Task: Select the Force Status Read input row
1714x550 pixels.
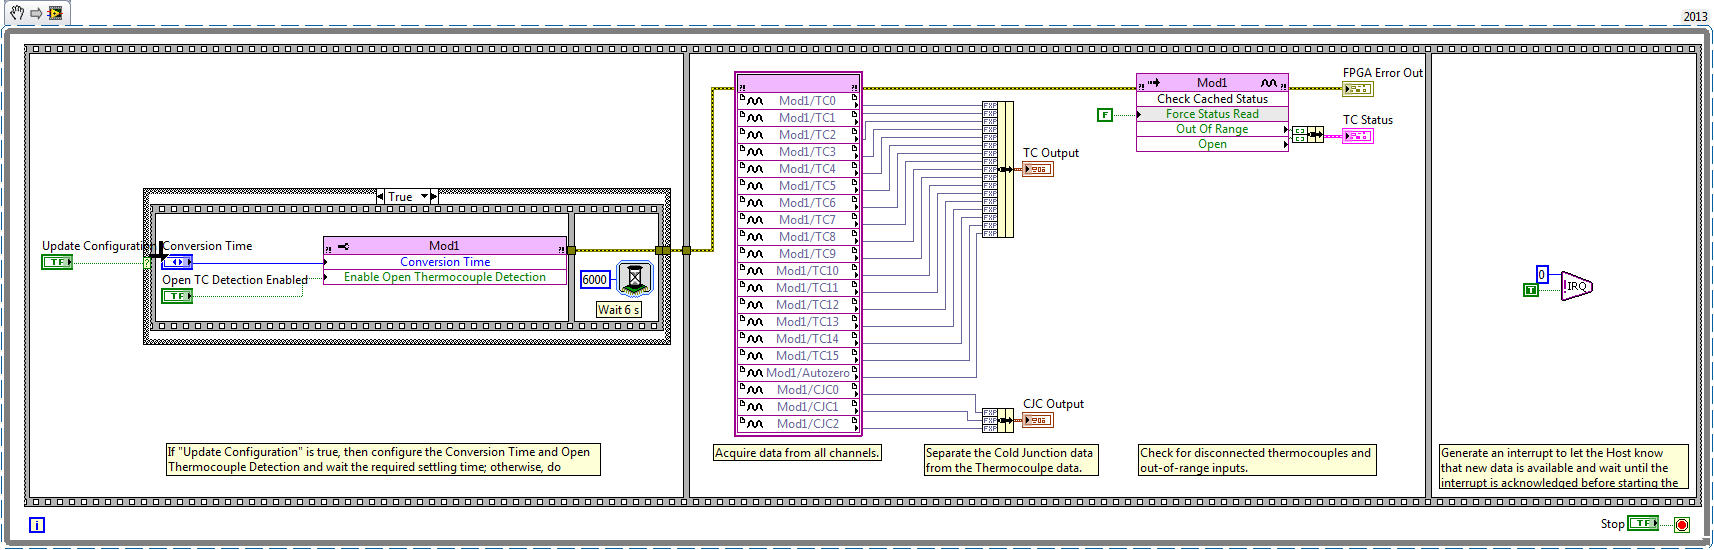Action: [1212, 114]
